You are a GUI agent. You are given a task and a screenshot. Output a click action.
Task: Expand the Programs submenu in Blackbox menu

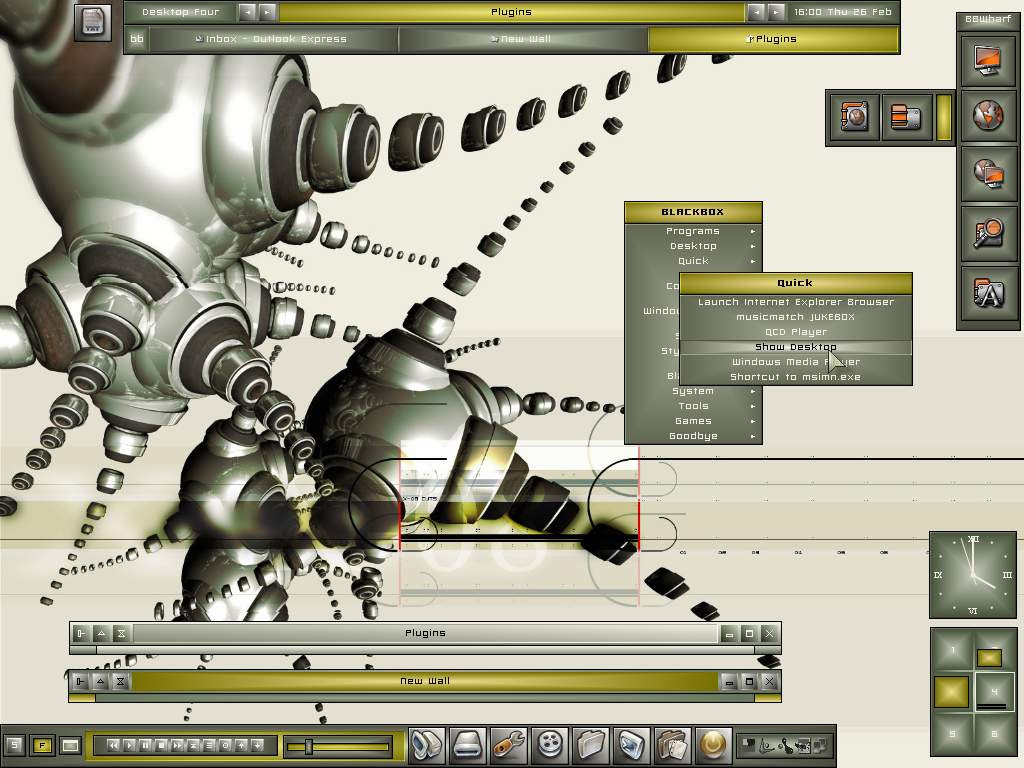694,231
